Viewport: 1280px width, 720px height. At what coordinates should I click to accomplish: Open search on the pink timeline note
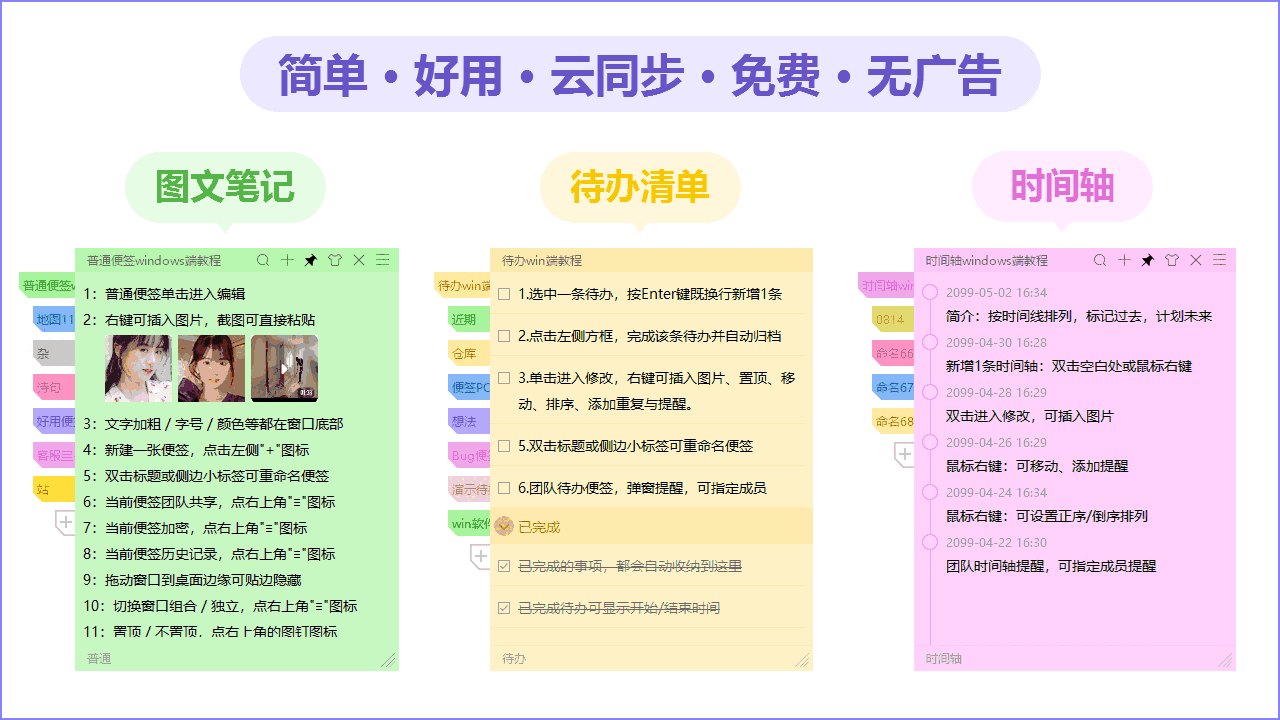coord(1100,259)
